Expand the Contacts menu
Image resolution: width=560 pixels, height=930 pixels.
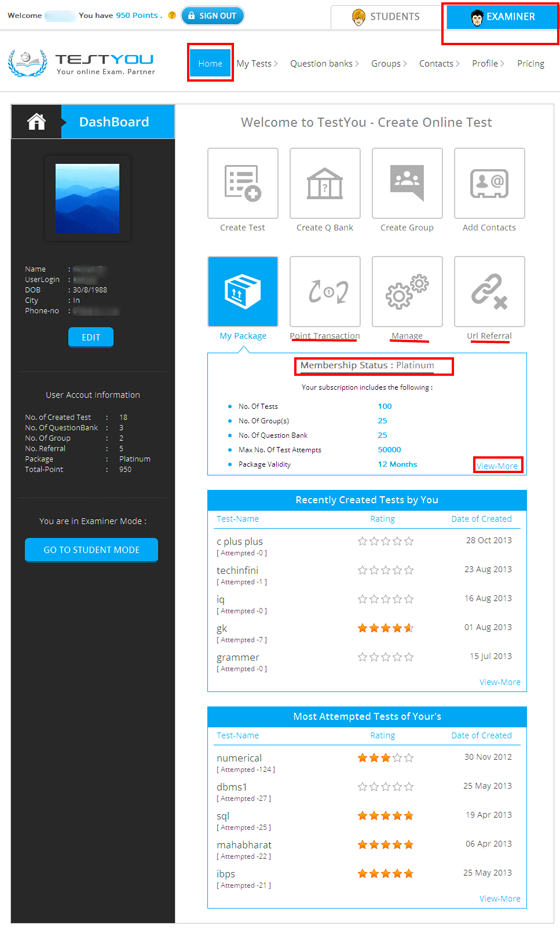(439, 63)
